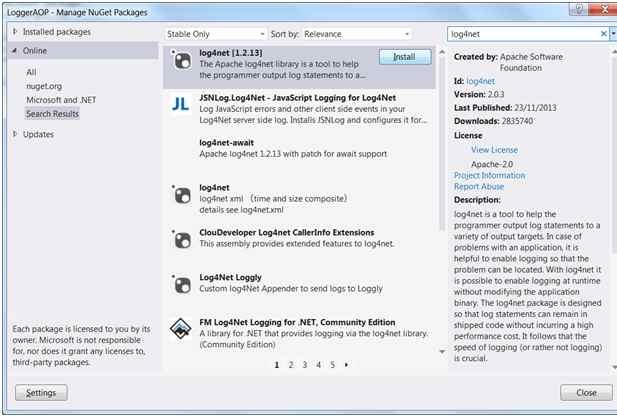
Task: Click current page number 1
Action: pyautogui.click(x=277, y=365)
